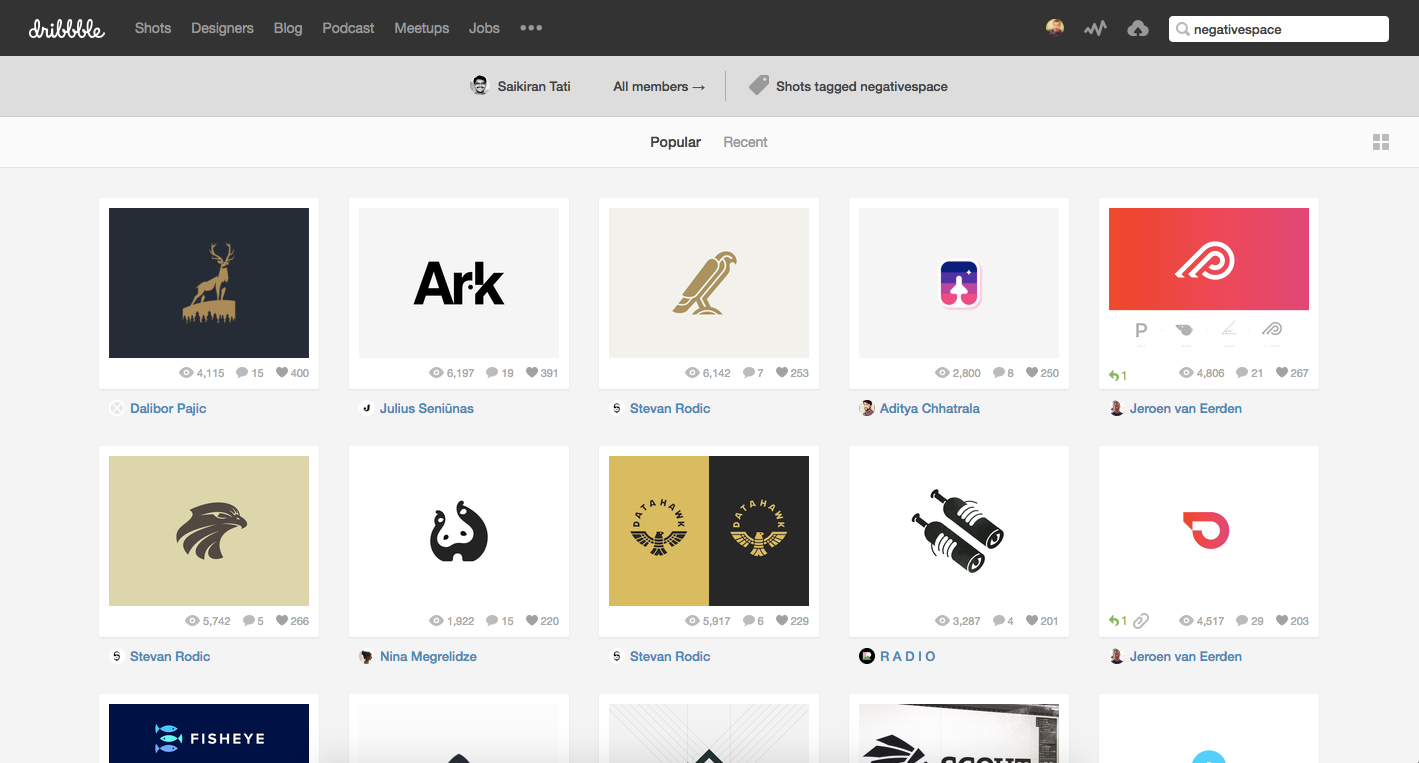
Task: Open the Ark logo shot
Action: coord(459,283)
